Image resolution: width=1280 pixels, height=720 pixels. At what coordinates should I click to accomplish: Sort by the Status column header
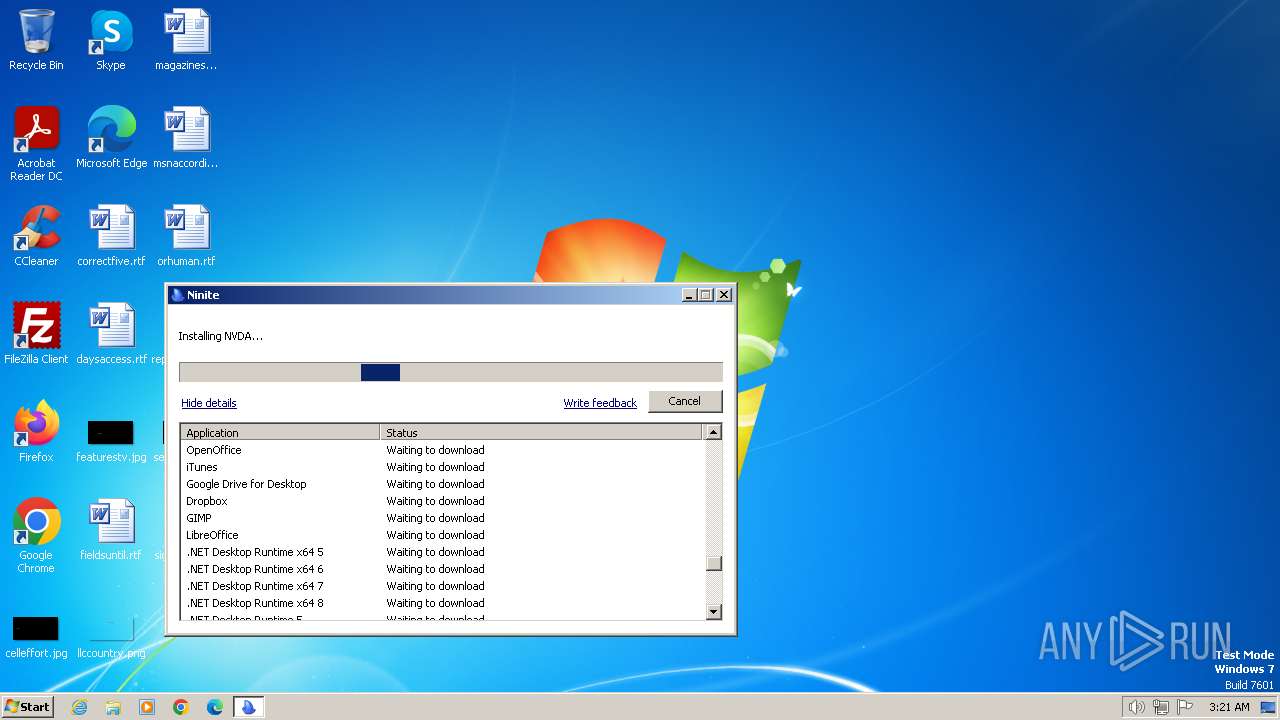click(542, 433)
